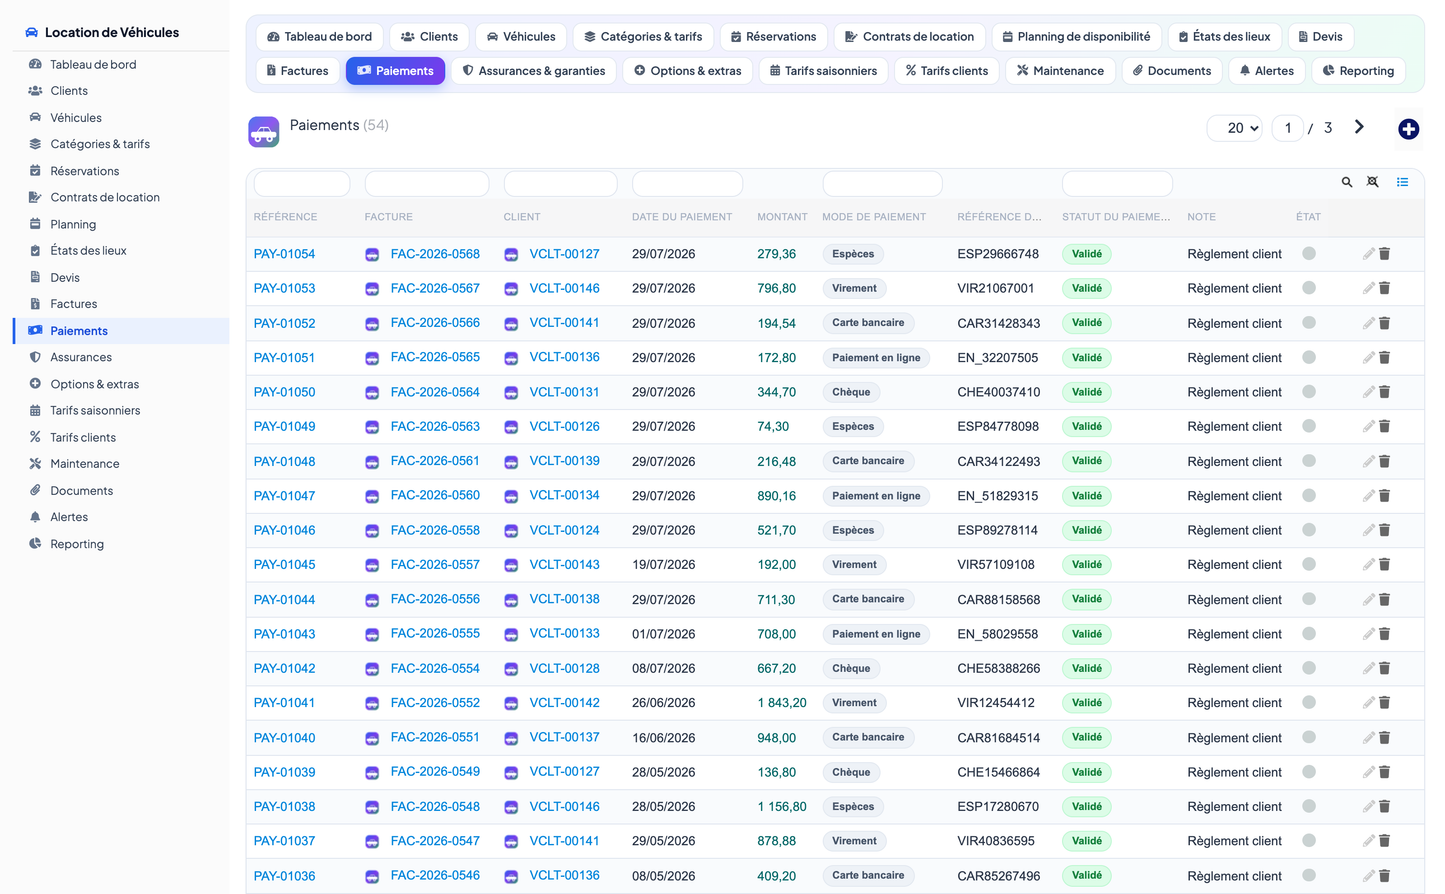This screenshot has height=894, width=1445.
Task: Add a new payment with plus icon
Action: (x=1408, y=129)
